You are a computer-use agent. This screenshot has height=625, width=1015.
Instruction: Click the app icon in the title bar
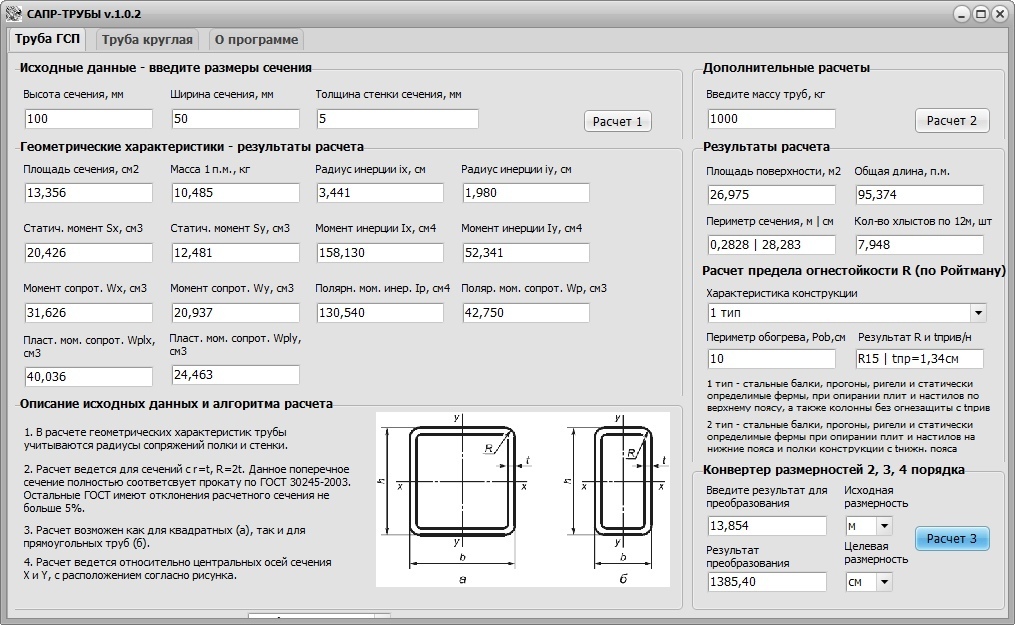tap(13, 13)
